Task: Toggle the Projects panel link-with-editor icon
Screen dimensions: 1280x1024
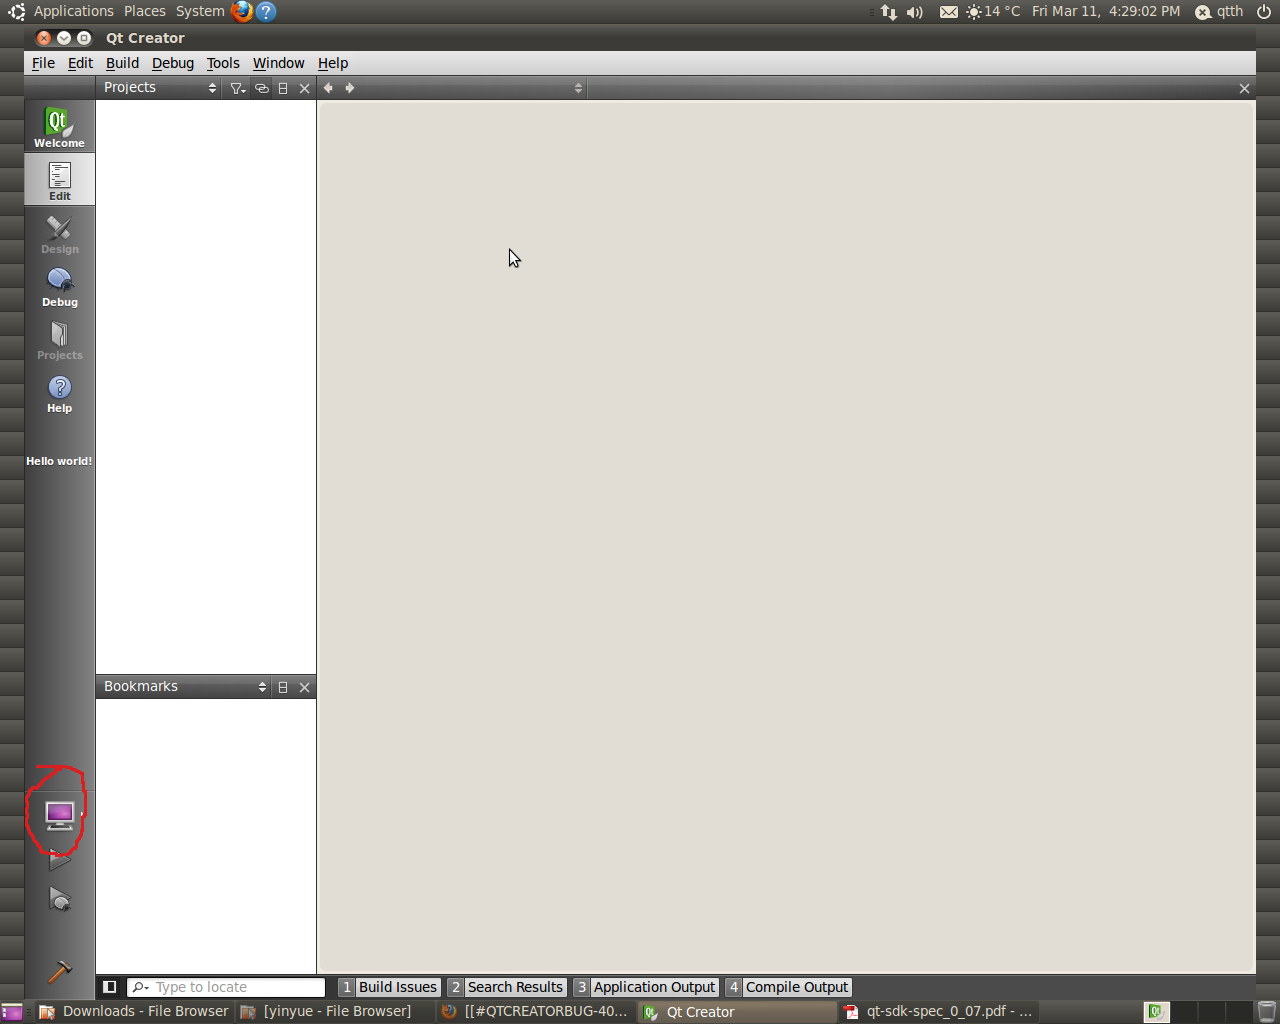Action: click(x=261, y=88)
